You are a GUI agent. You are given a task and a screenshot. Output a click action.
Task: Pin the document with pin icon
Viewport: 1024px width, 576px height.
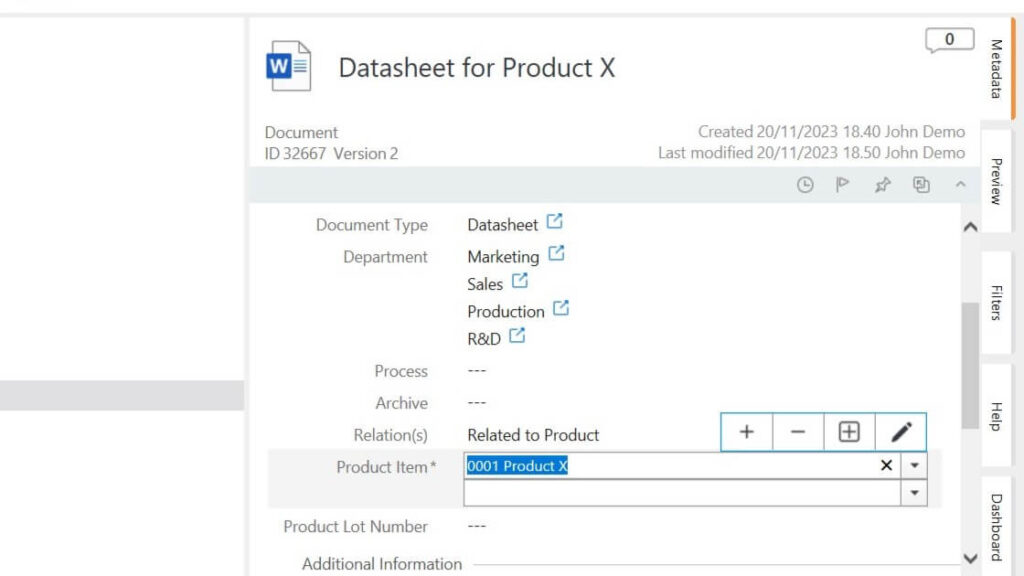882,185
